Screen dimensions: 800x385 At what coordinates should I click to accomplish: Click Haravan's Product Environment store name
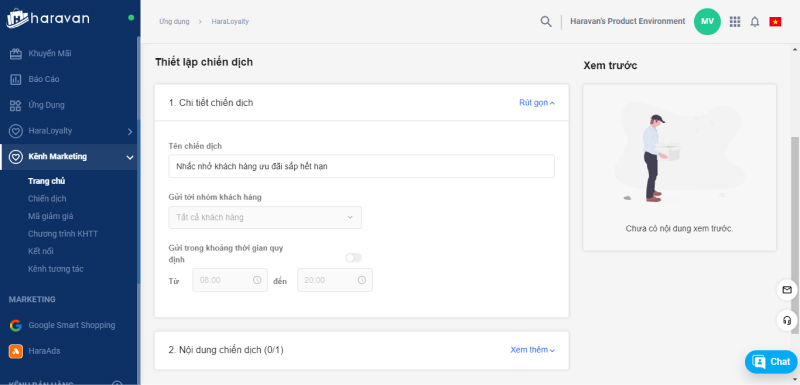point(628,21)
